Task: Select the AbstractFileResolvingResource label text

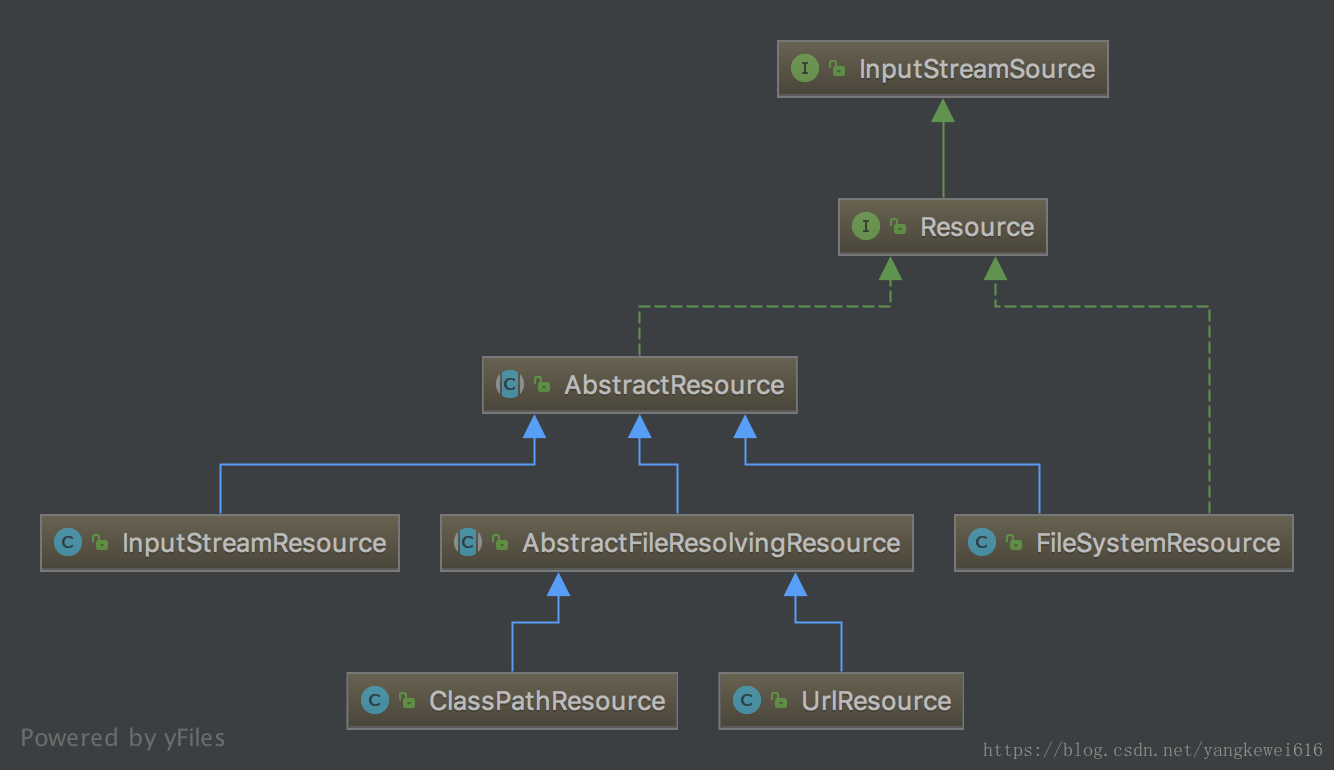Action: (711, 543)
